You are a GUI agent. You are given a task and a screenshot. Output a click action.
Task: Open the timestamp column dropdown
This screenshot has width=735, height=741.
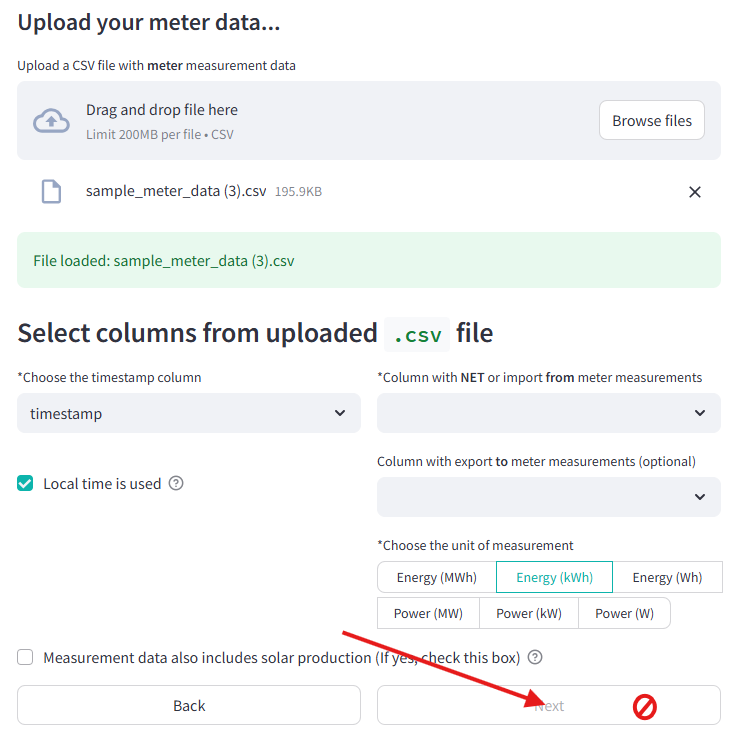click(x=189, y=413)
